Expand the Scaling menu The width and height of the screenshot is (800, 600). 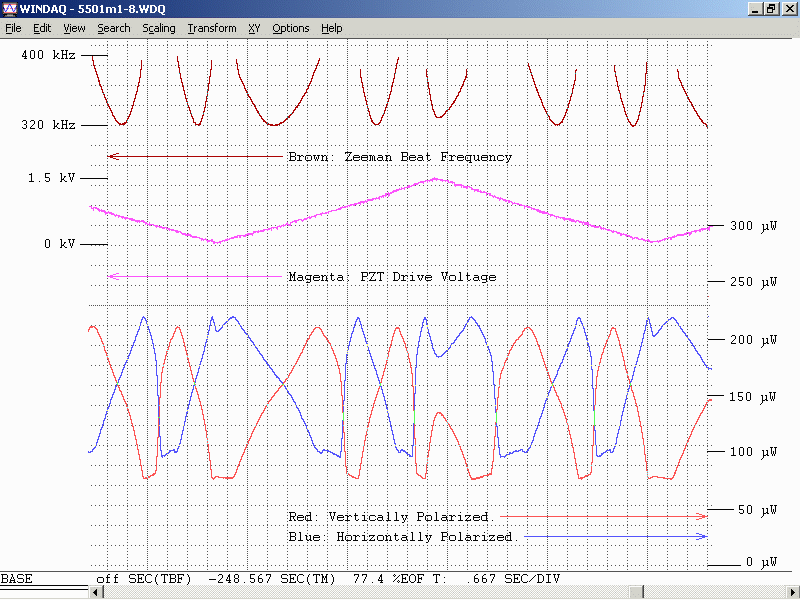point(158,28)
